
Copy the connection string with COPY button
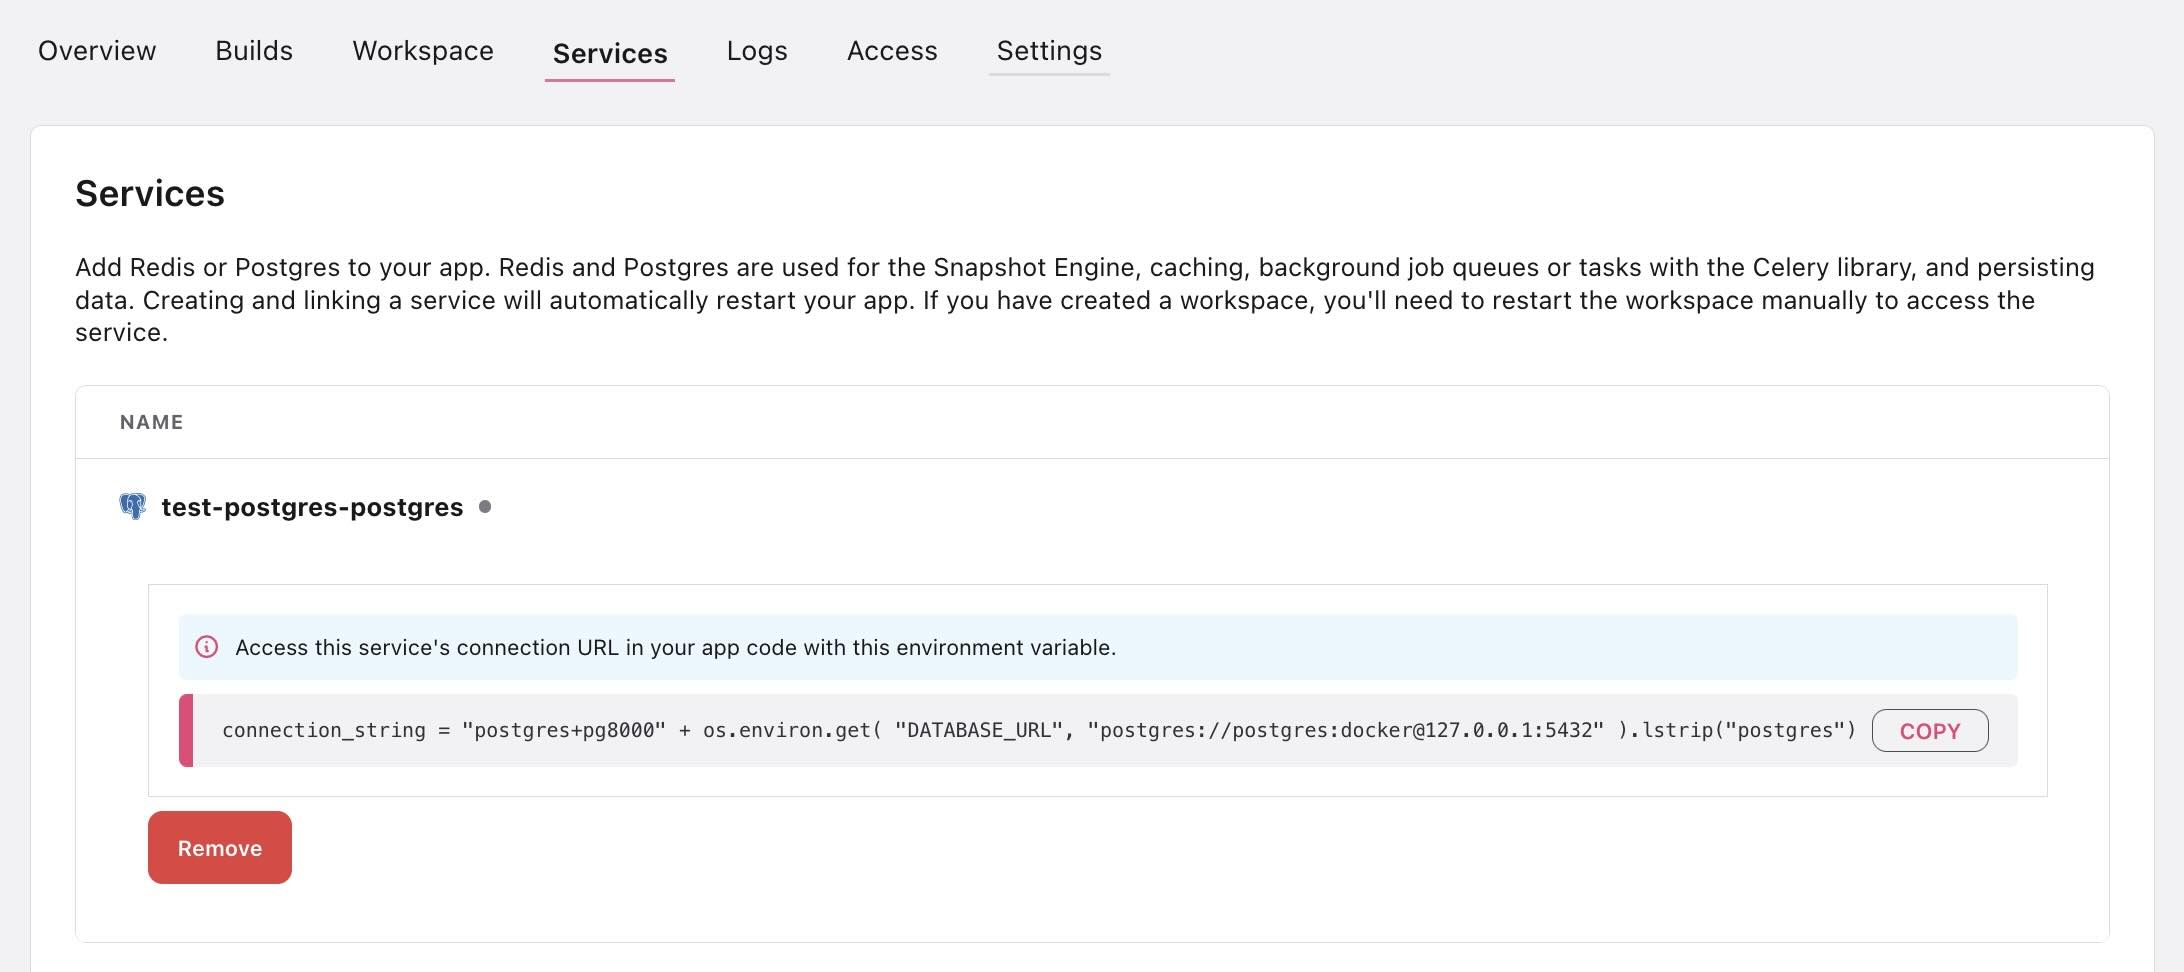tap(1930, 730)
